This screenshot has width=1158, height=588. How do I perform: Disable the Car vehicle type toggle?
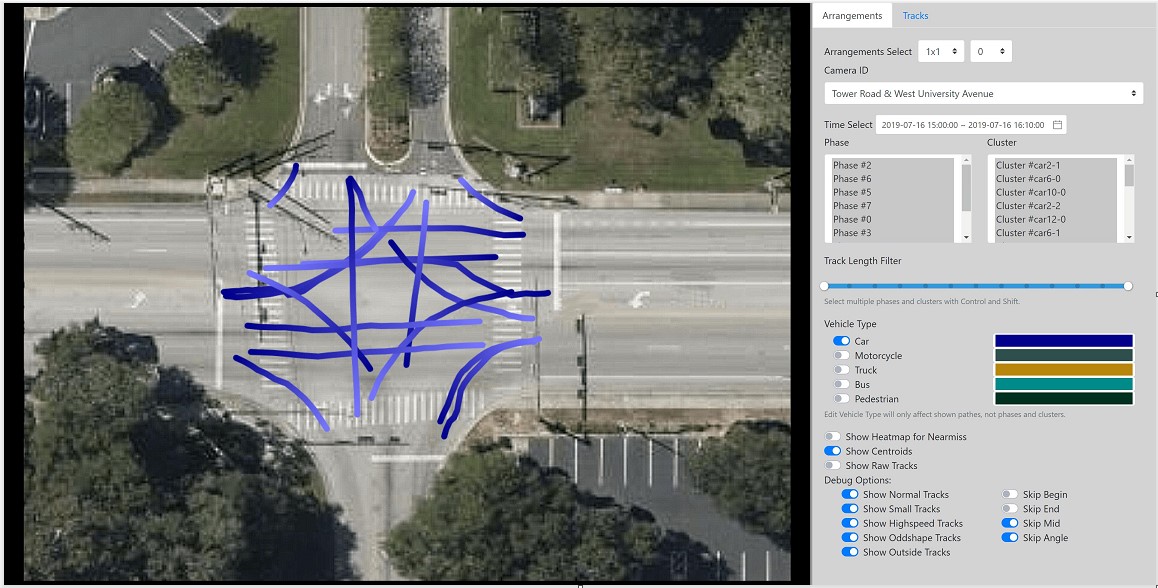pos(841,341)
